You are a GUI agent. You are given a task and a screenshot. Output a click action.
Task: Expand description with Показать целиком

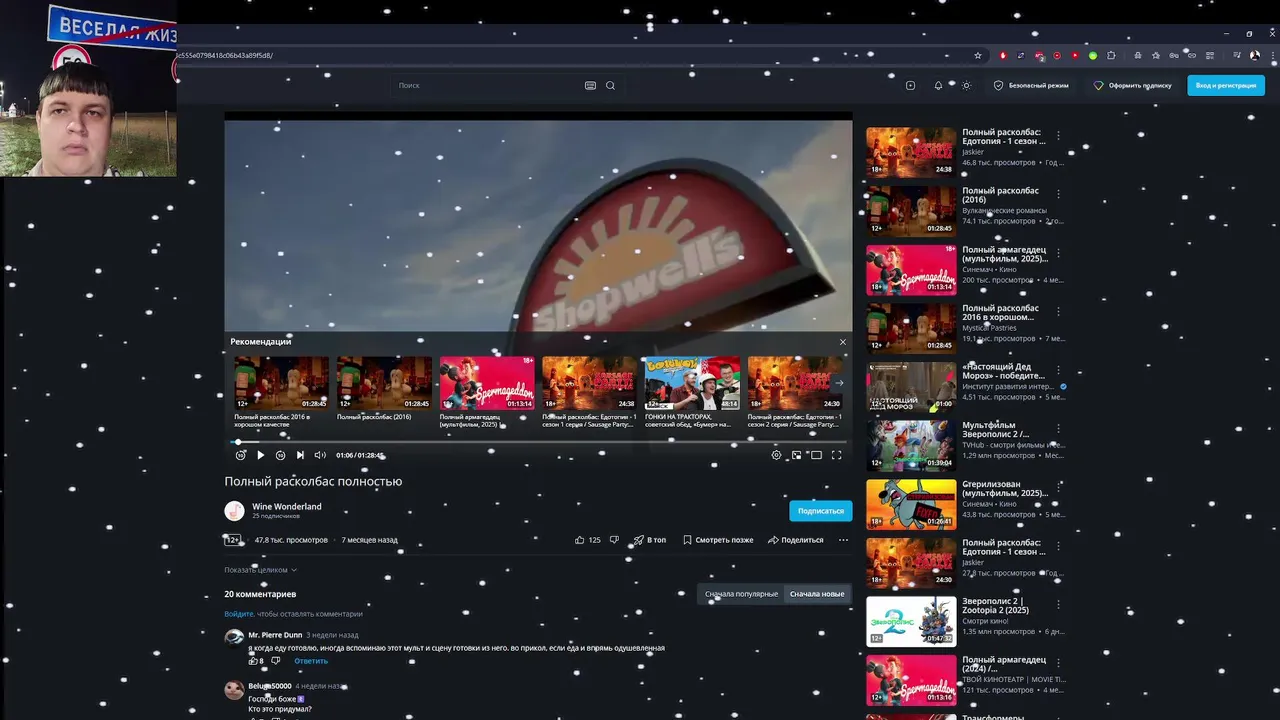point(260,570)
